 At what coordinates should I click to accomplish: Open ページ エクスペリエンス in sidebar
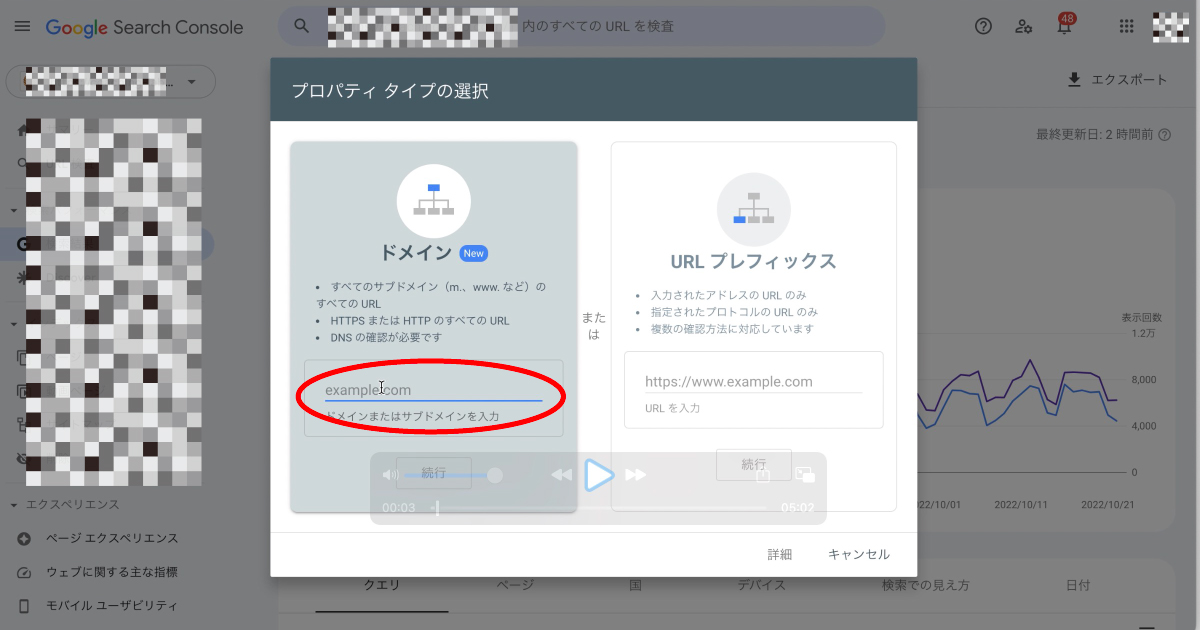click(x=112, y=538)
